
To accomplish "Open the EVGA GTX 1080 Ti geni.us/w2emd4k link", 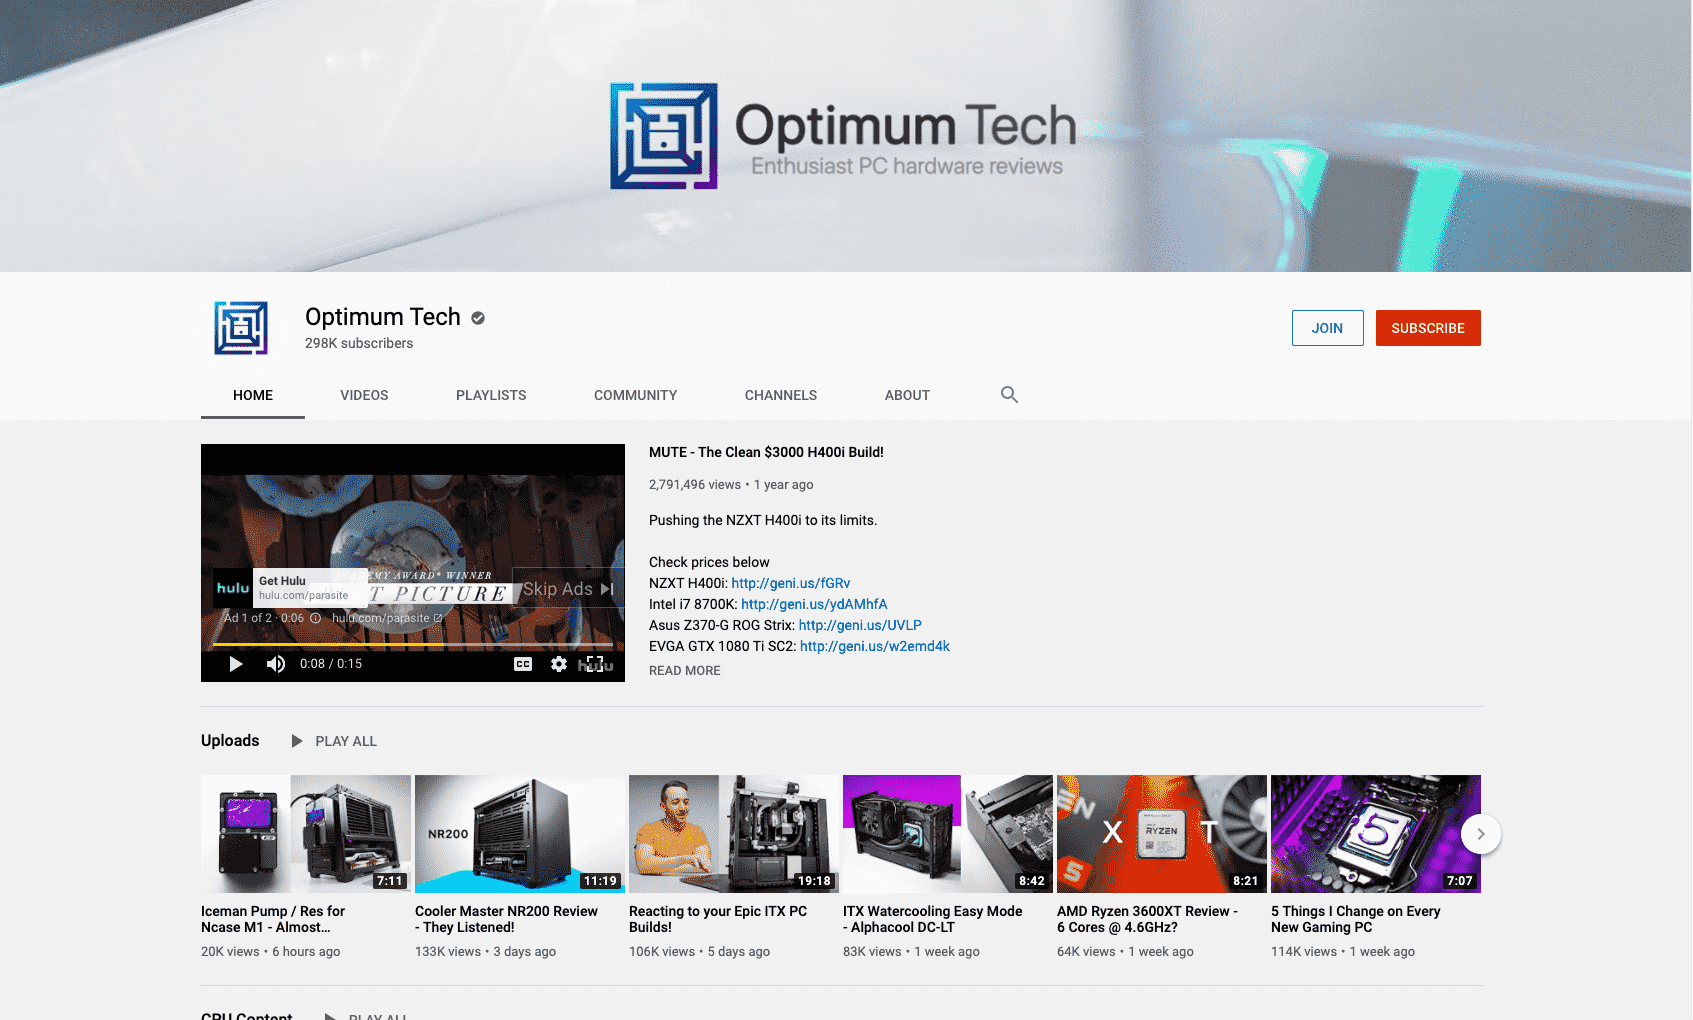I will coord(875,646).
